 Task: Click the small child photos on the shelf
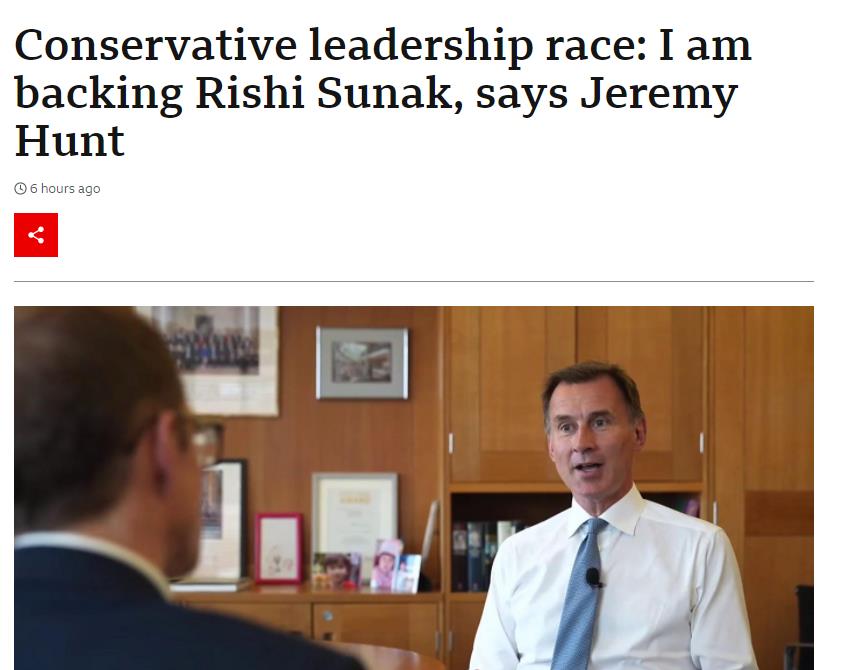click(x=366, y=567)
